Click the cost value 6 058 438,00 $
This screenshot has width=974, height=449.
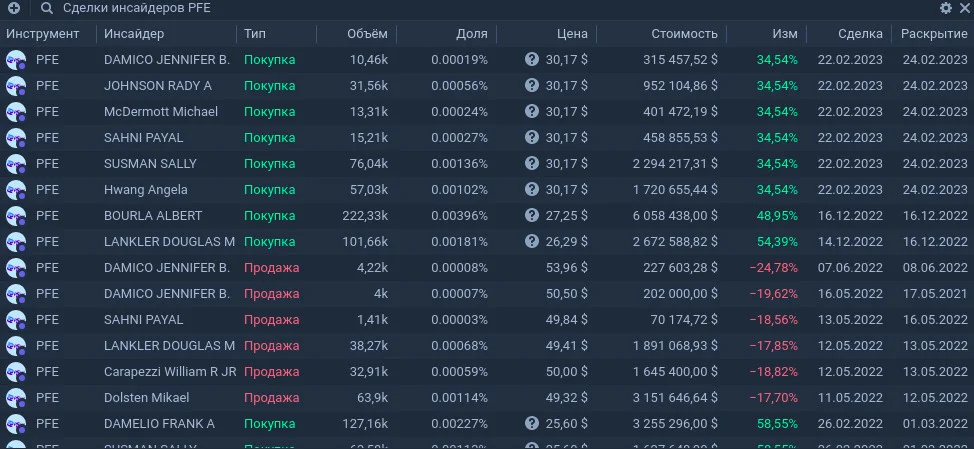676,215
